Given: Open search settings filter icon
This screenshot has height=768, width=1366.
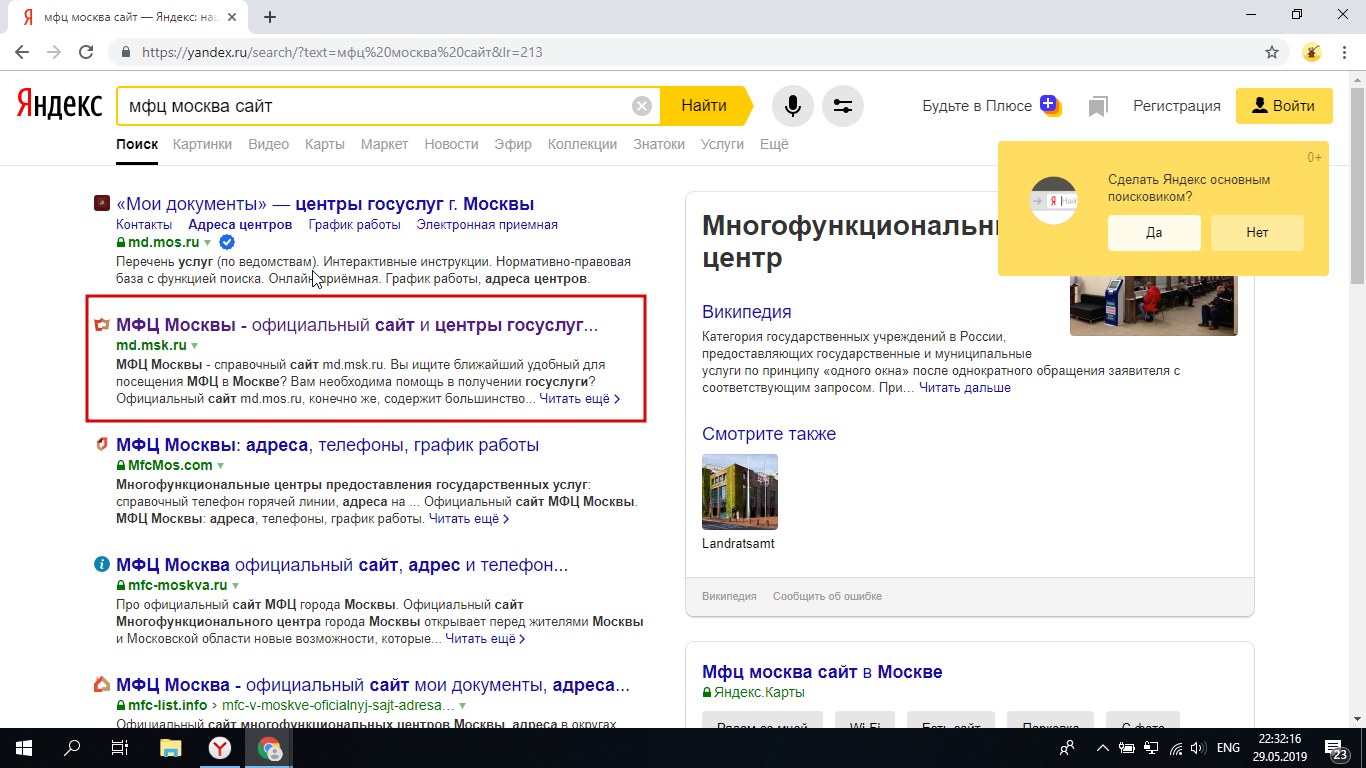Looking at the screenshot, I should click(x=843, y=106).
